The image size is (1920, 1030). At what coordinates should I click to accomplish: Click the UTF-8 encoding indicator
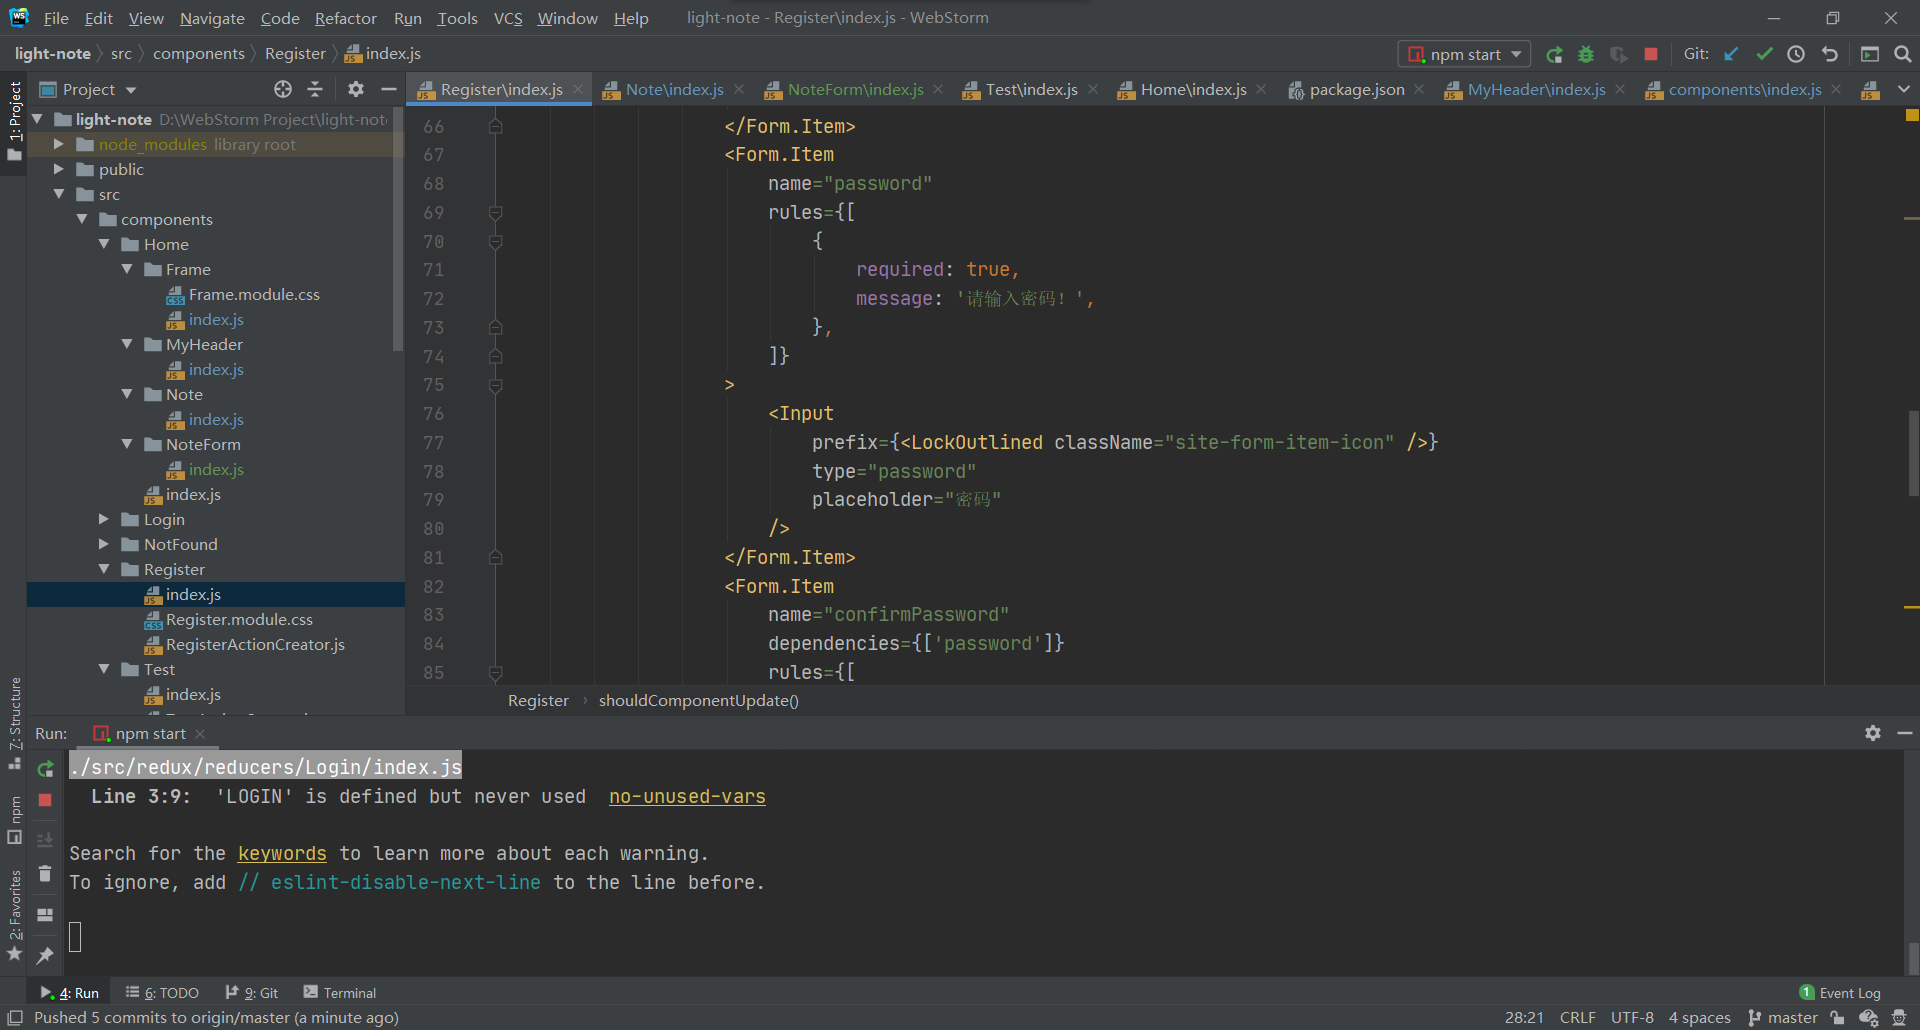(1632, 1018)
